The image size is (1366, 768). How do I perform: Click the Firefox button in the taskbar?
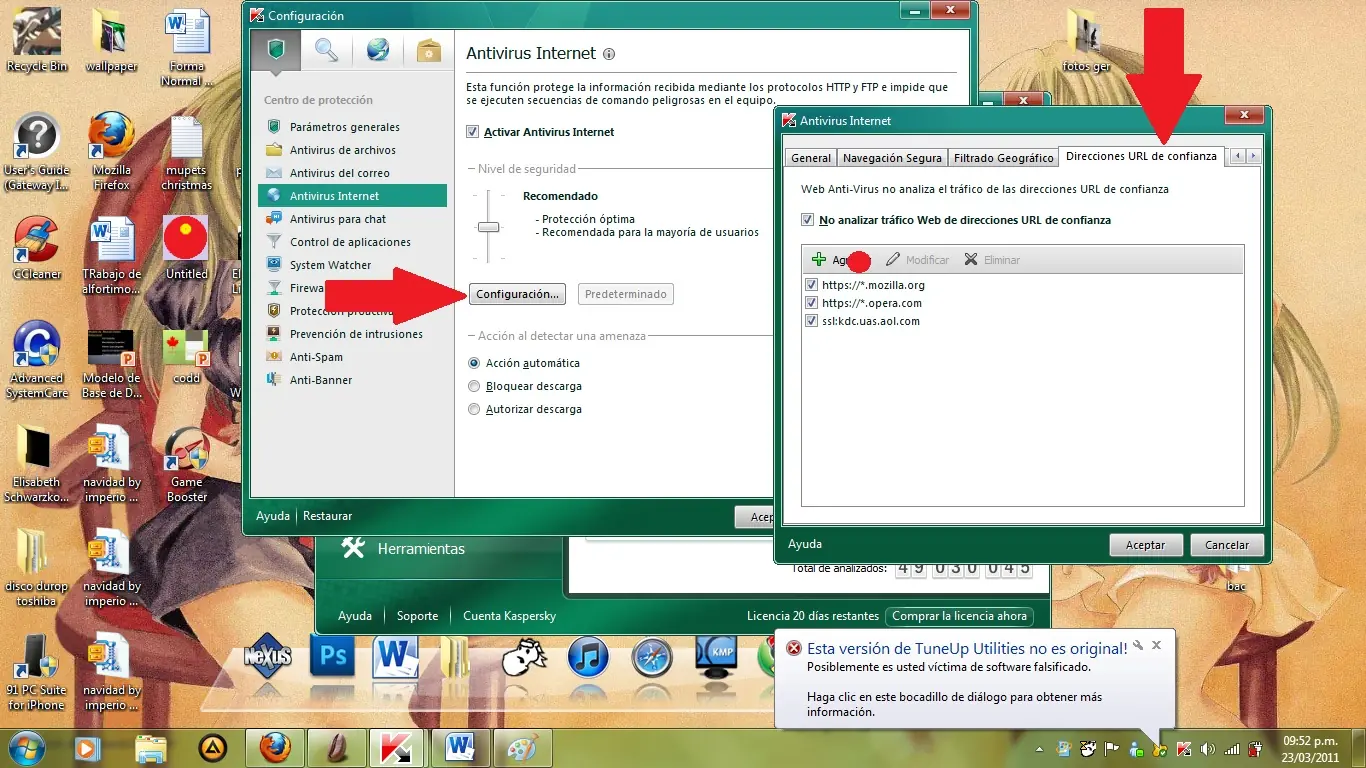275,747
